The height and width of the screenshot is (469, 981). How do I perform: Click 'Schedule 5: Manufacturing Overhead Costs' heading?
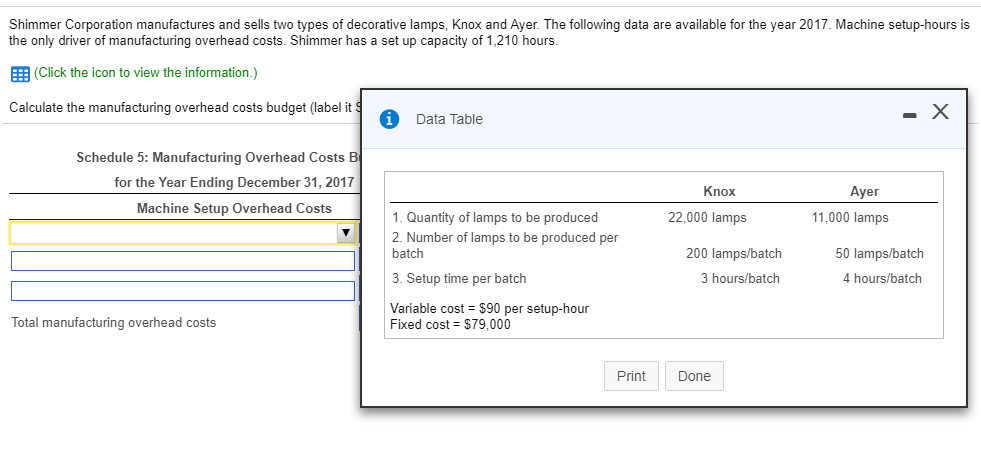point(218,157)
